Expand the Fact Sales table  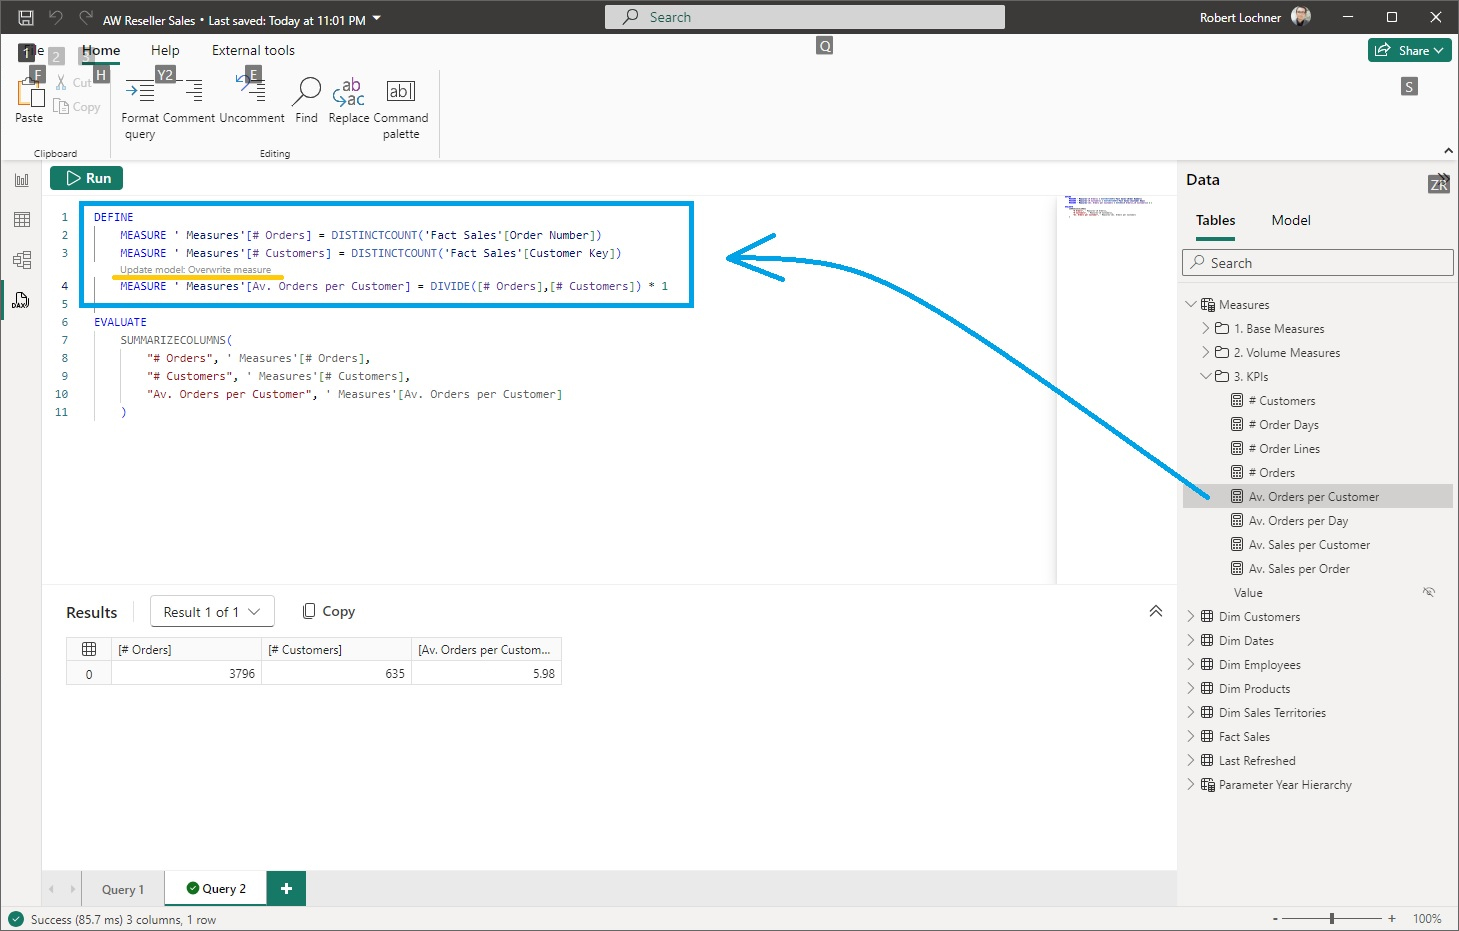tap(1189, 736)
